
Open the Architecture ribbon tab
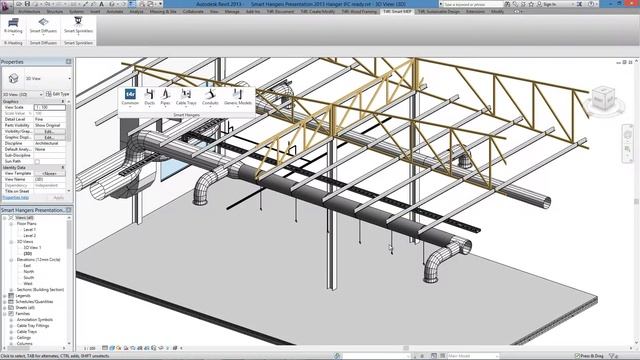click(29, 11)
